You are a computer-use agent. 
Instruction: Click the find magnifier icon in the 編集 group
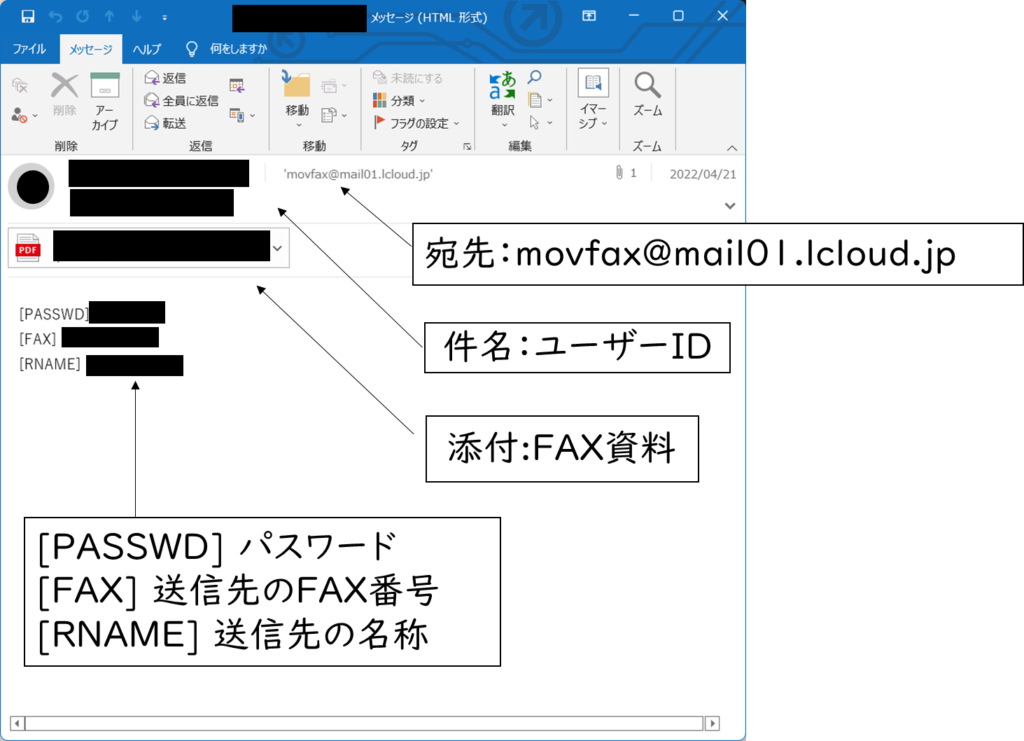pos(535,78)
